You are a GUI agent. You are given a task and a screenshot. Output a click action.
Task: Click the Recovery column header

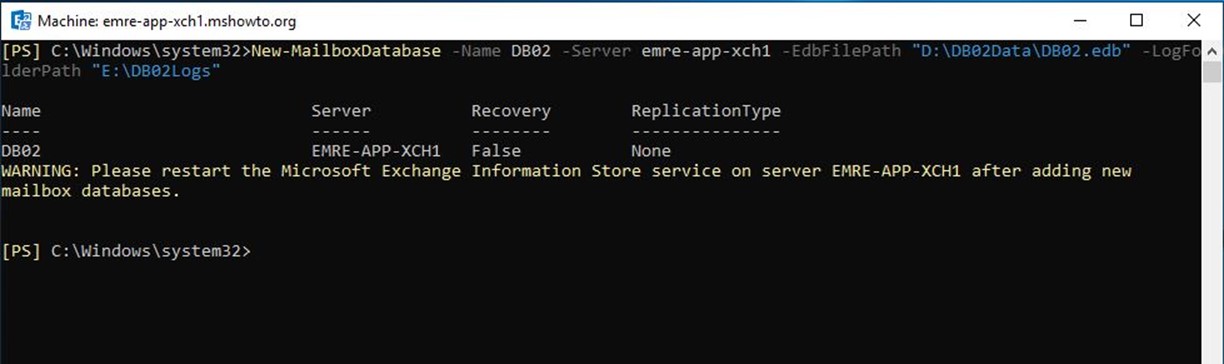[511, 111]
